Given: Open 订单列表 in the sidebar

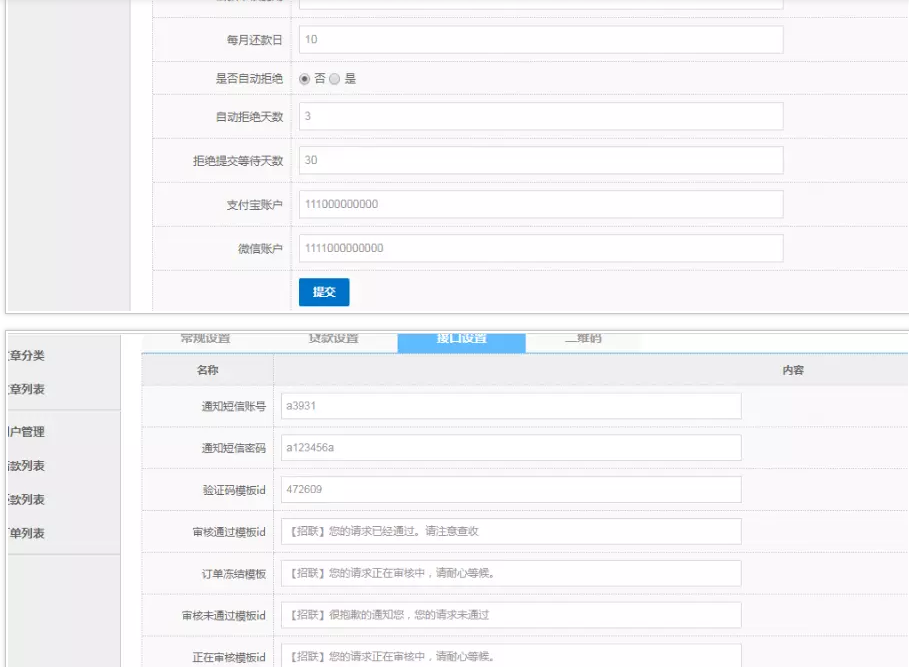Looking at the screenshot, I should point(27,533).
